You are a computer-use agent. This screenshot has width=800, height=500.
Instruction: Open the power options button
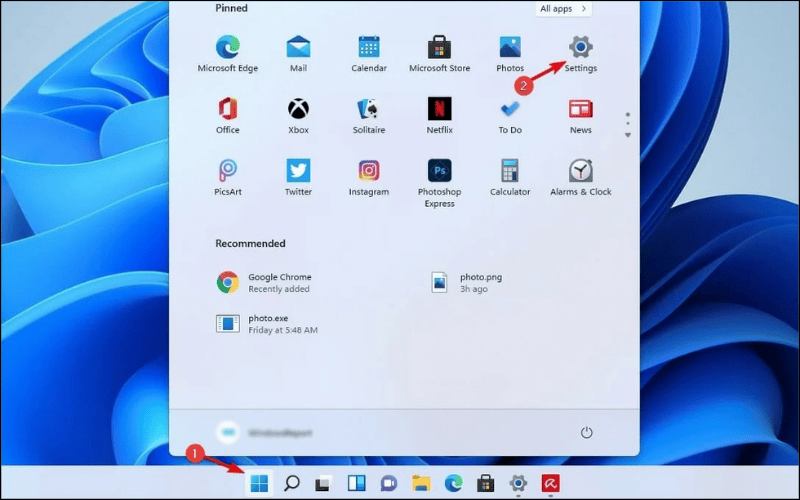pyautogui.click(x=586, y=432)
